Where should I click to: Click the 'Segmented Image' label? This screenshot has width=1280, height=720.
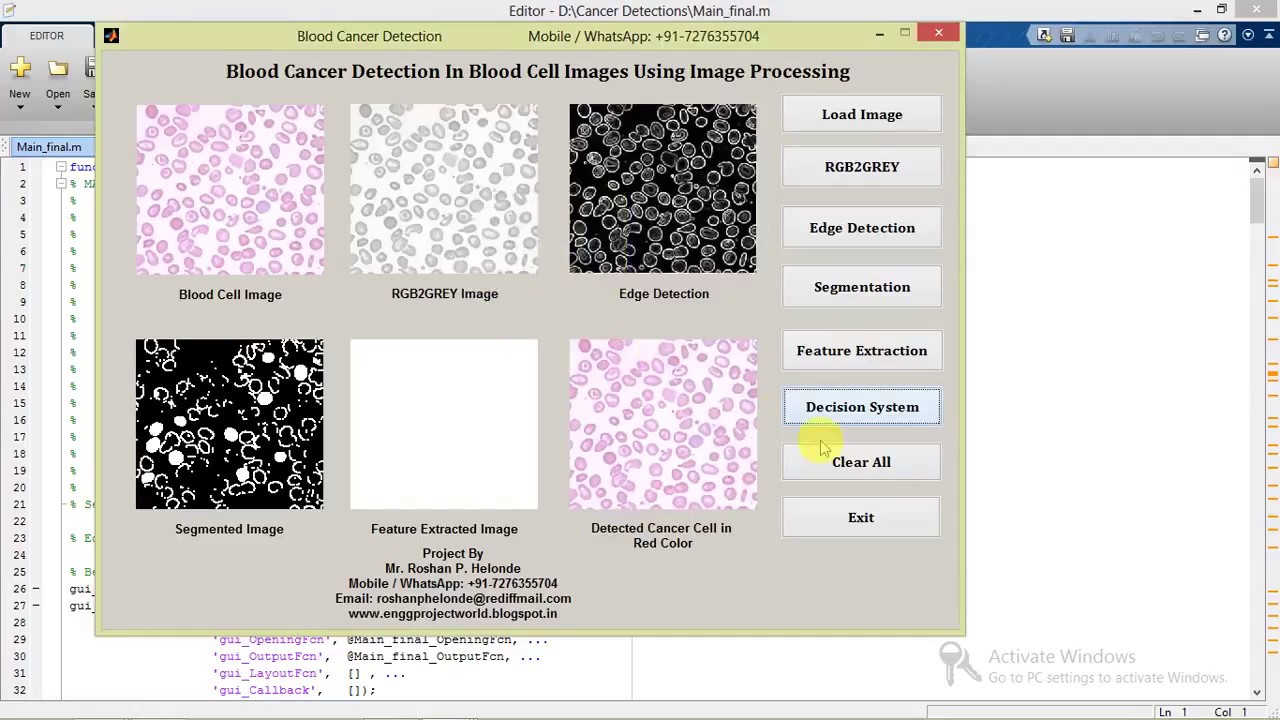[229, 529]
